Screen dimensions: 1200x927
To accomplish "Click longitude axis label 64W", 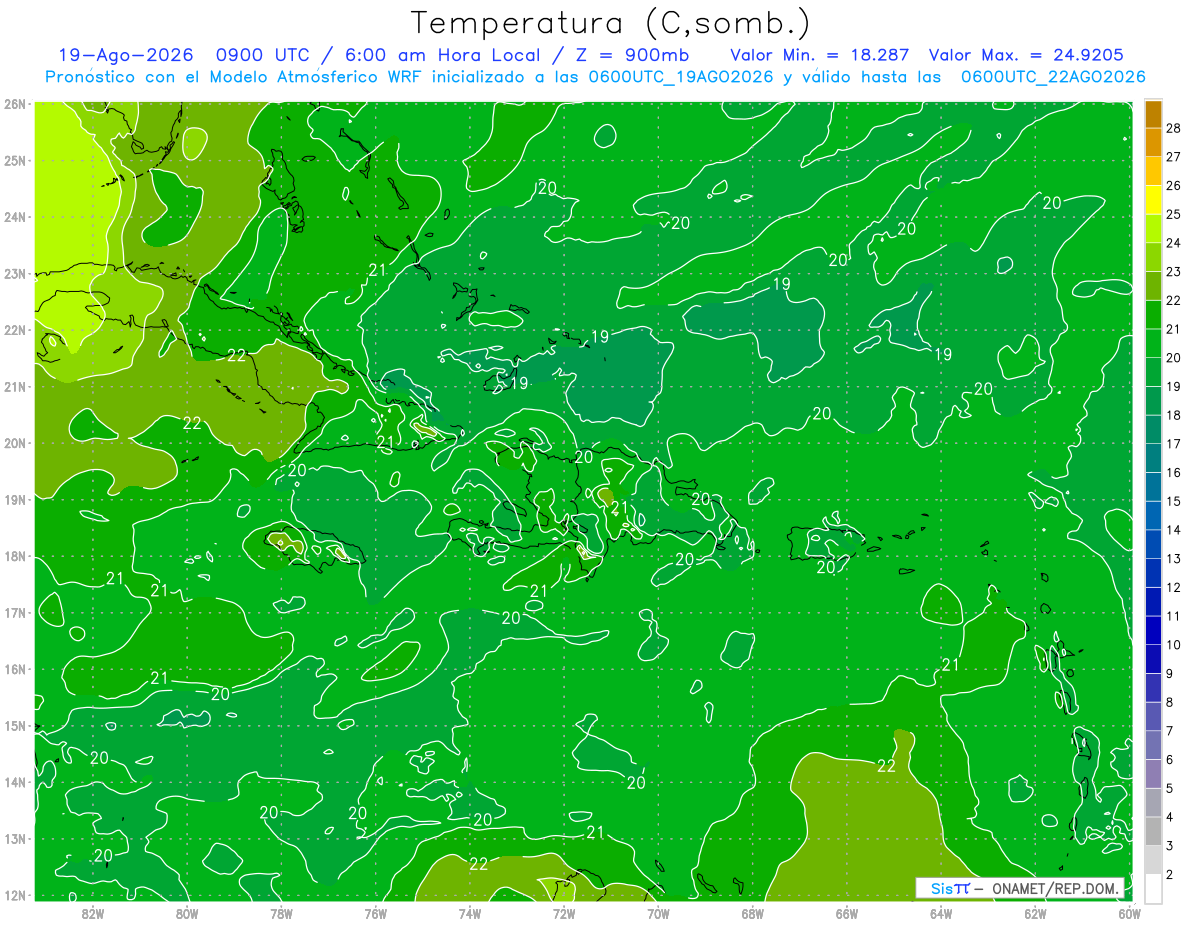I will [941, 913].
